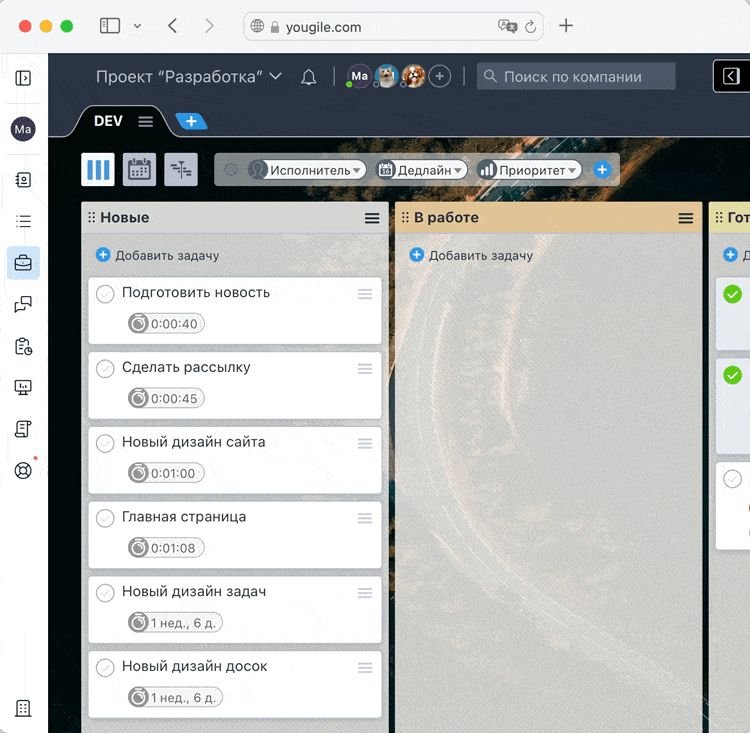750x733 pixels.
Task: Open the Дедлайн filter dropdown
Action: (x=422, y=170)
